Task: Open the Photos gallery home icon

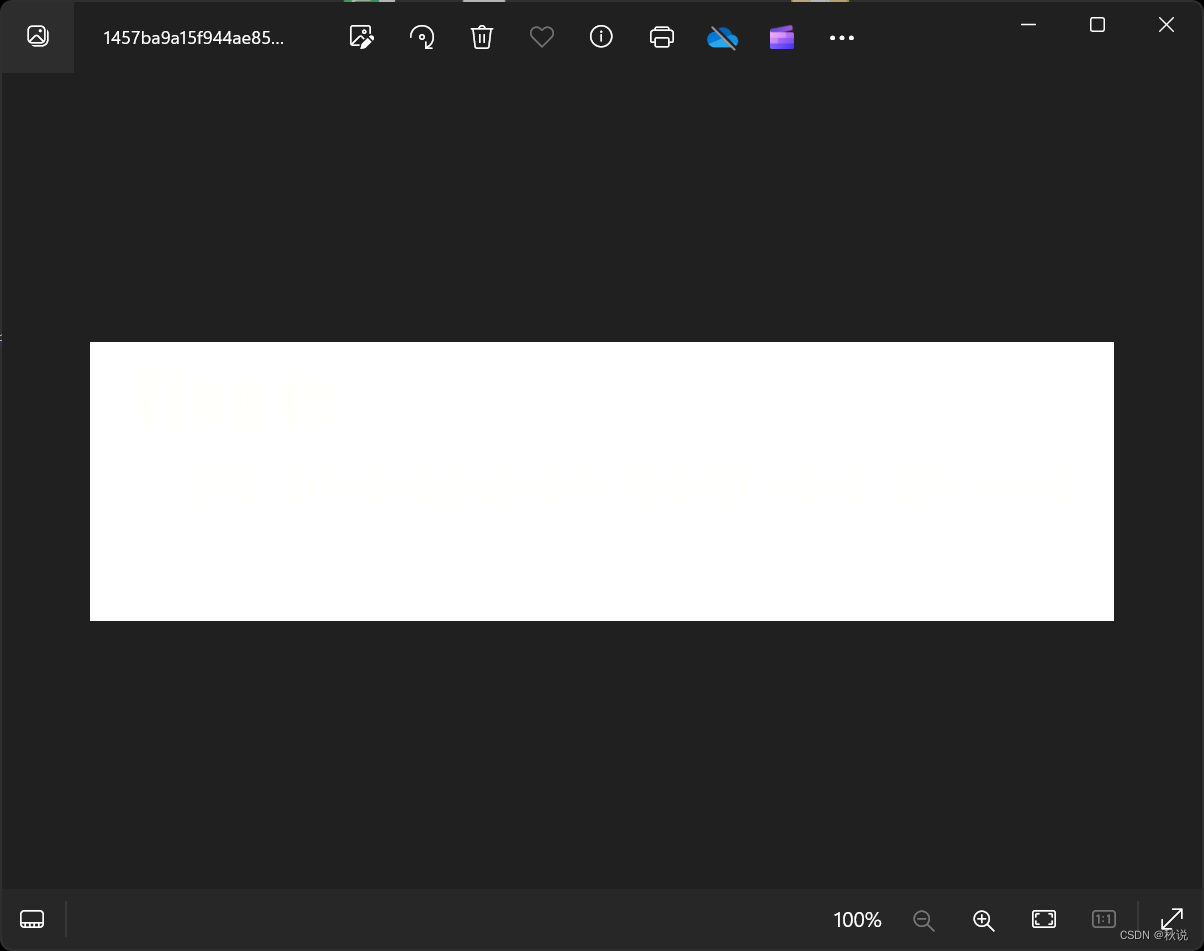Action: tap(37, 37)
